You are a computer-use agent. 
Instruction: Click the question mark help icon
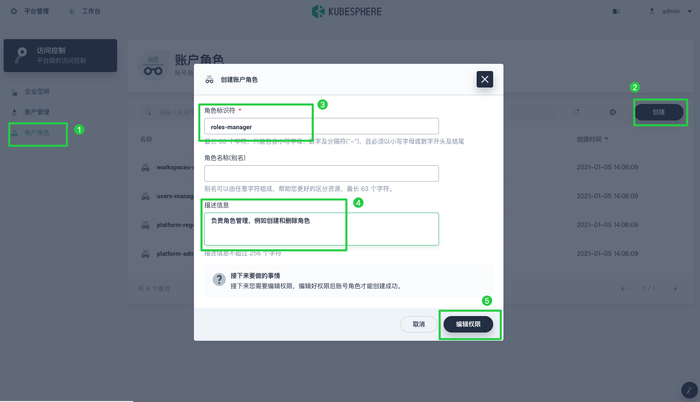click(x=219, y=280)
